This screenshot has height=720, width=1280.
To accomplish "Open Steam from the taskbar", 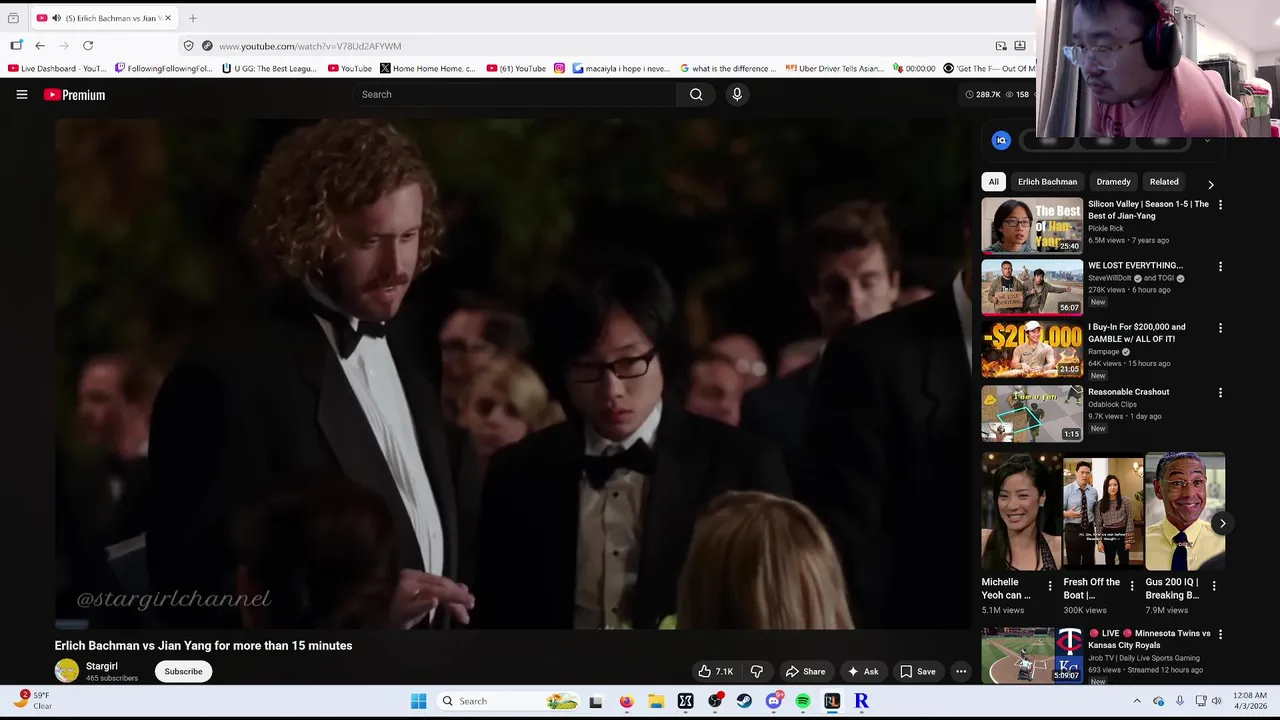I will 744,701.
